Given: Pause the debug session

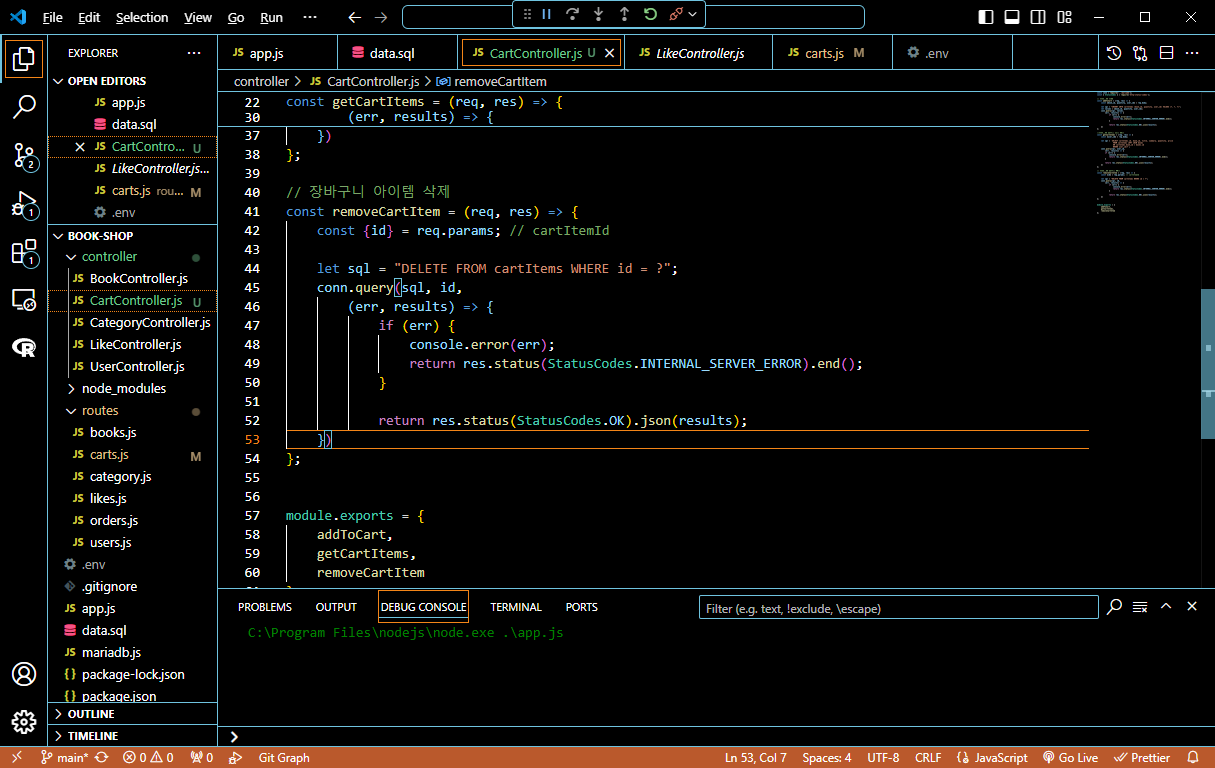Looking at the screenshot, I should click(547, 14).
